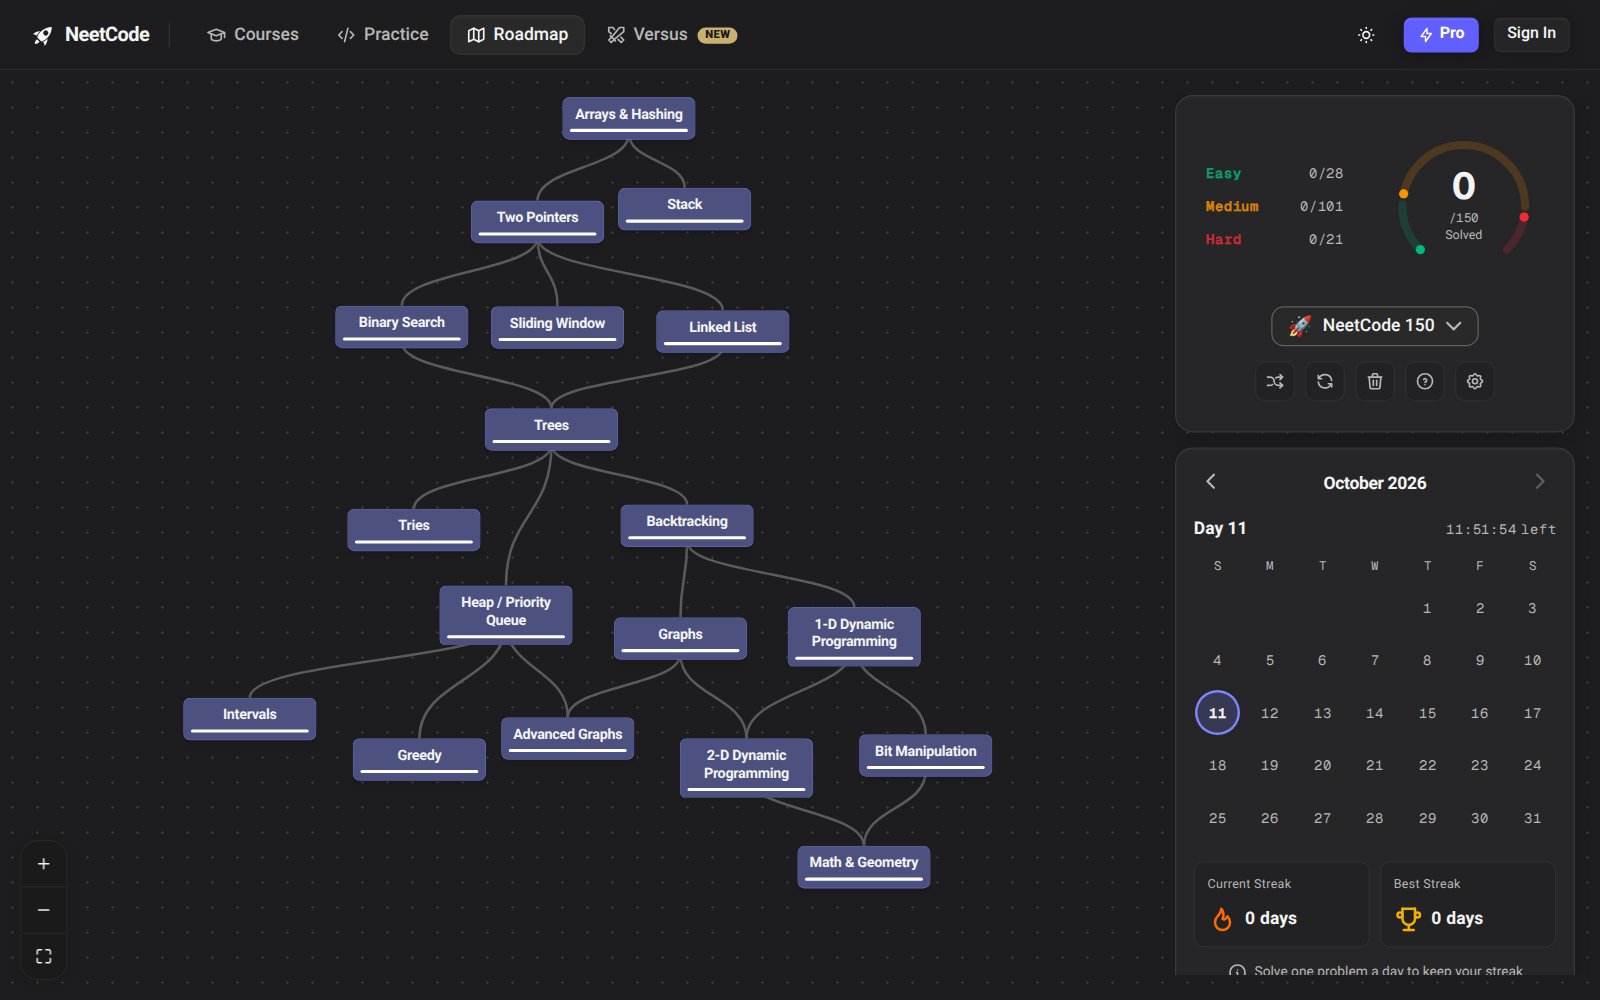1600x1000 pixels.
Task: Open the Linked List topic node
Action: (x=723, y=331)
